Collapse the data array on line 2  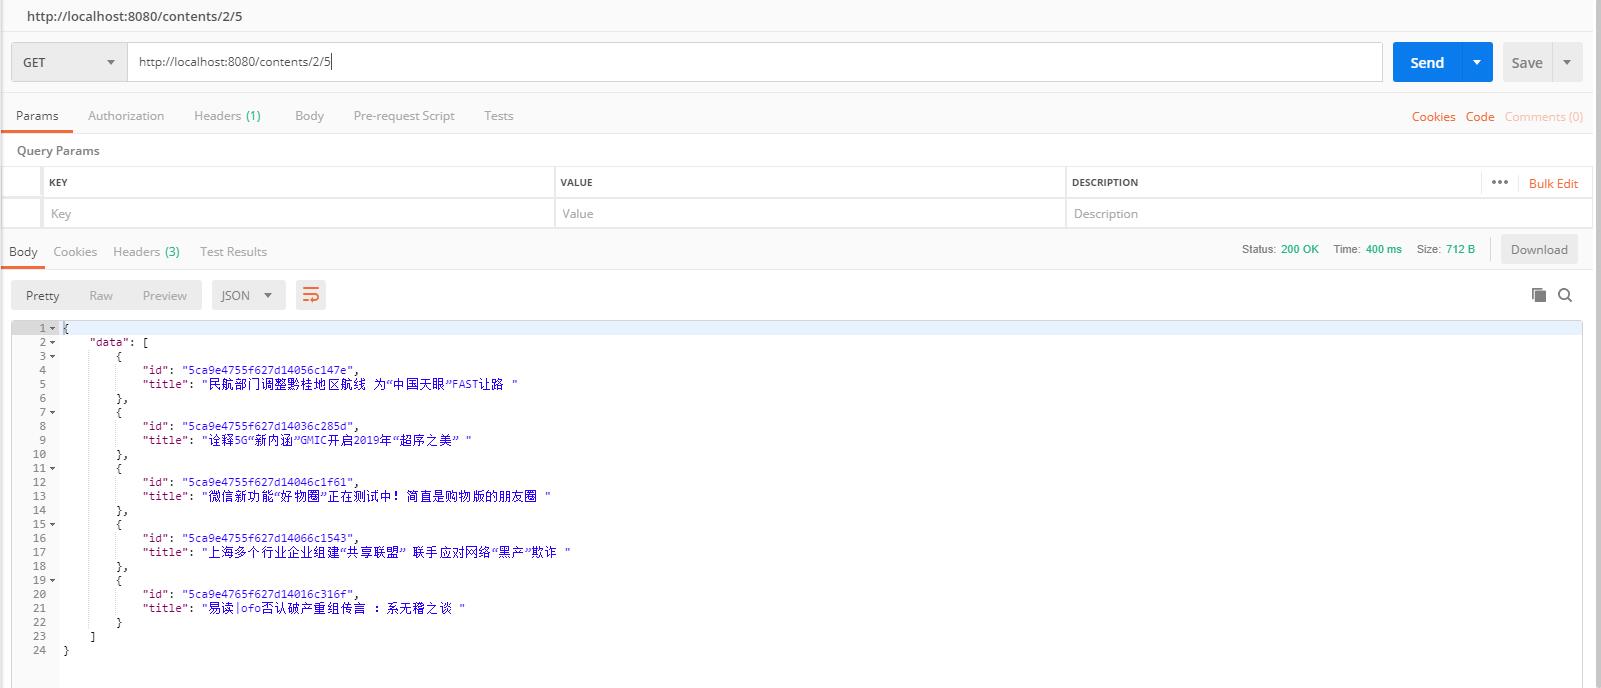click(x=53, y=343)
